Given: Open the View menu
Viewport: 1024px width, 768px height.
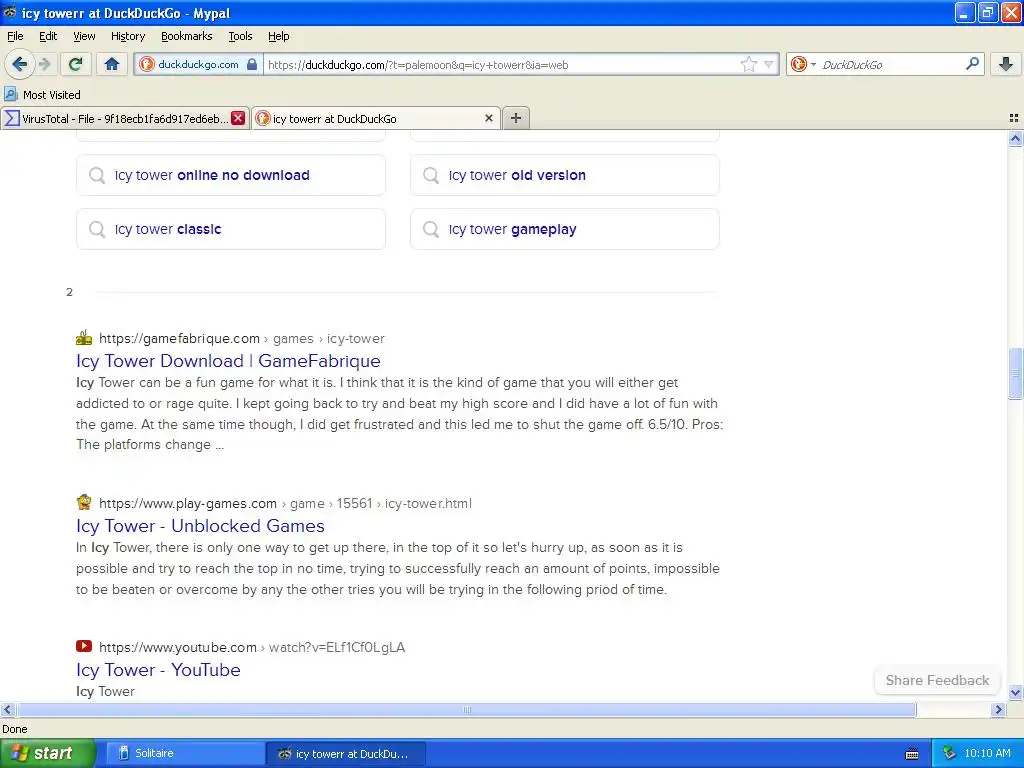Looking at the screenshot, I should (x=84, y=36).
